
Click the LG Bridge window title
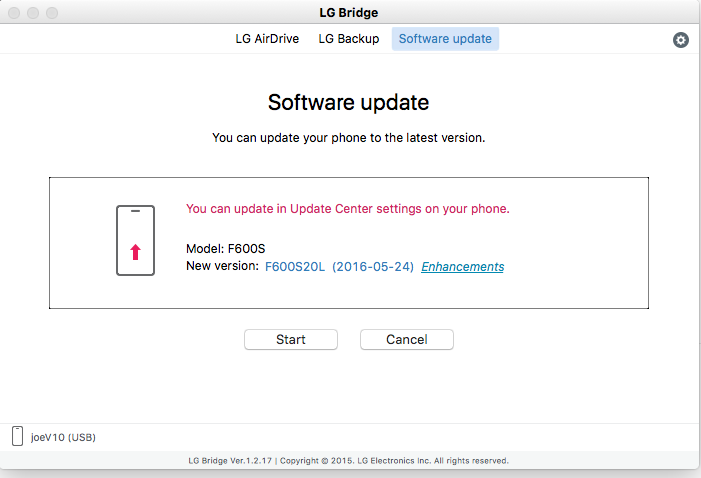click(349, 13)
